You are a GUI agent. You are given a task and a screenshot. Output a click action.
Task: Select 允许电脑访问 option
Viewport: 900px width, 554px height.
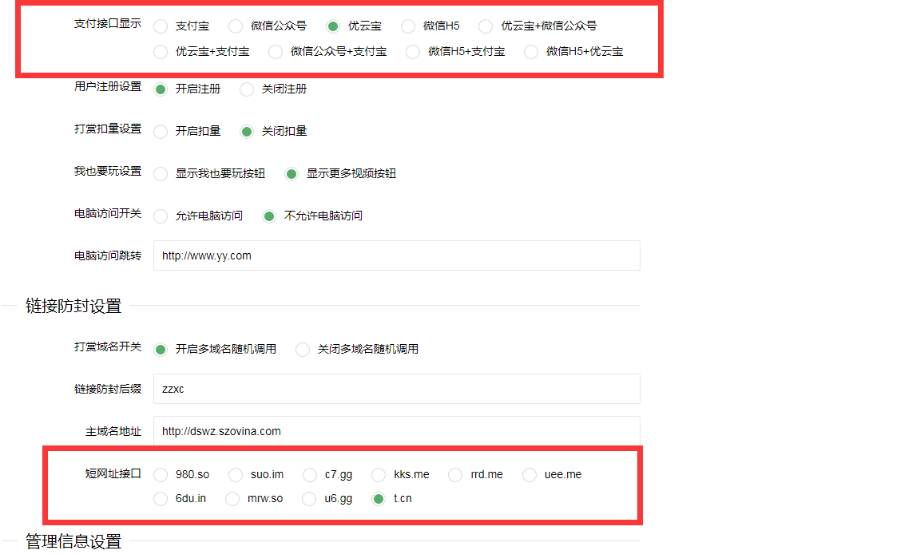click(161, 216)
